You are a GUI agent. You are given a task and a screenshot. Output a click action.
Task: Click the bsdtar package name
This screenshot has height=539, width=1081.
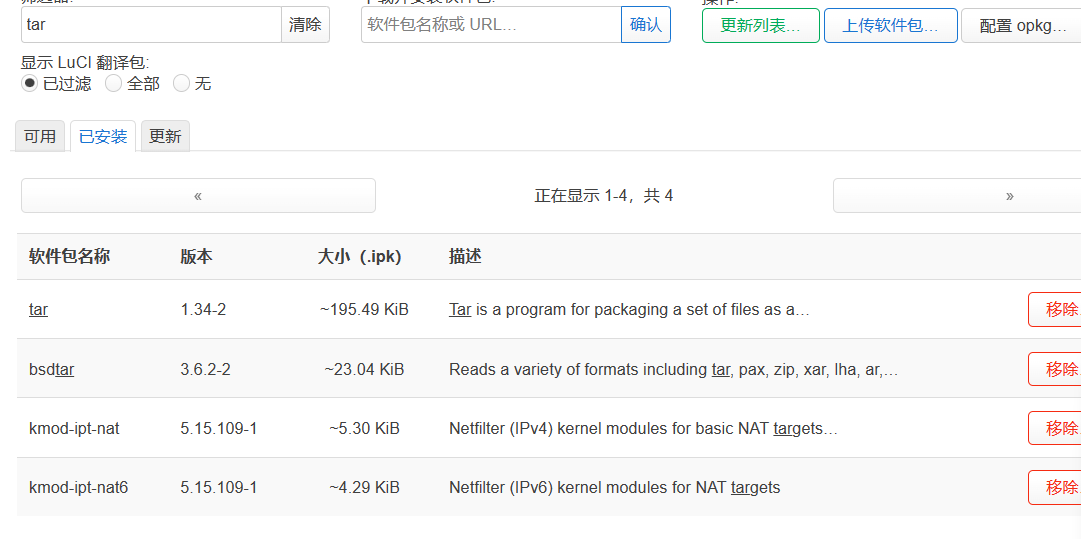coord(52,369)
